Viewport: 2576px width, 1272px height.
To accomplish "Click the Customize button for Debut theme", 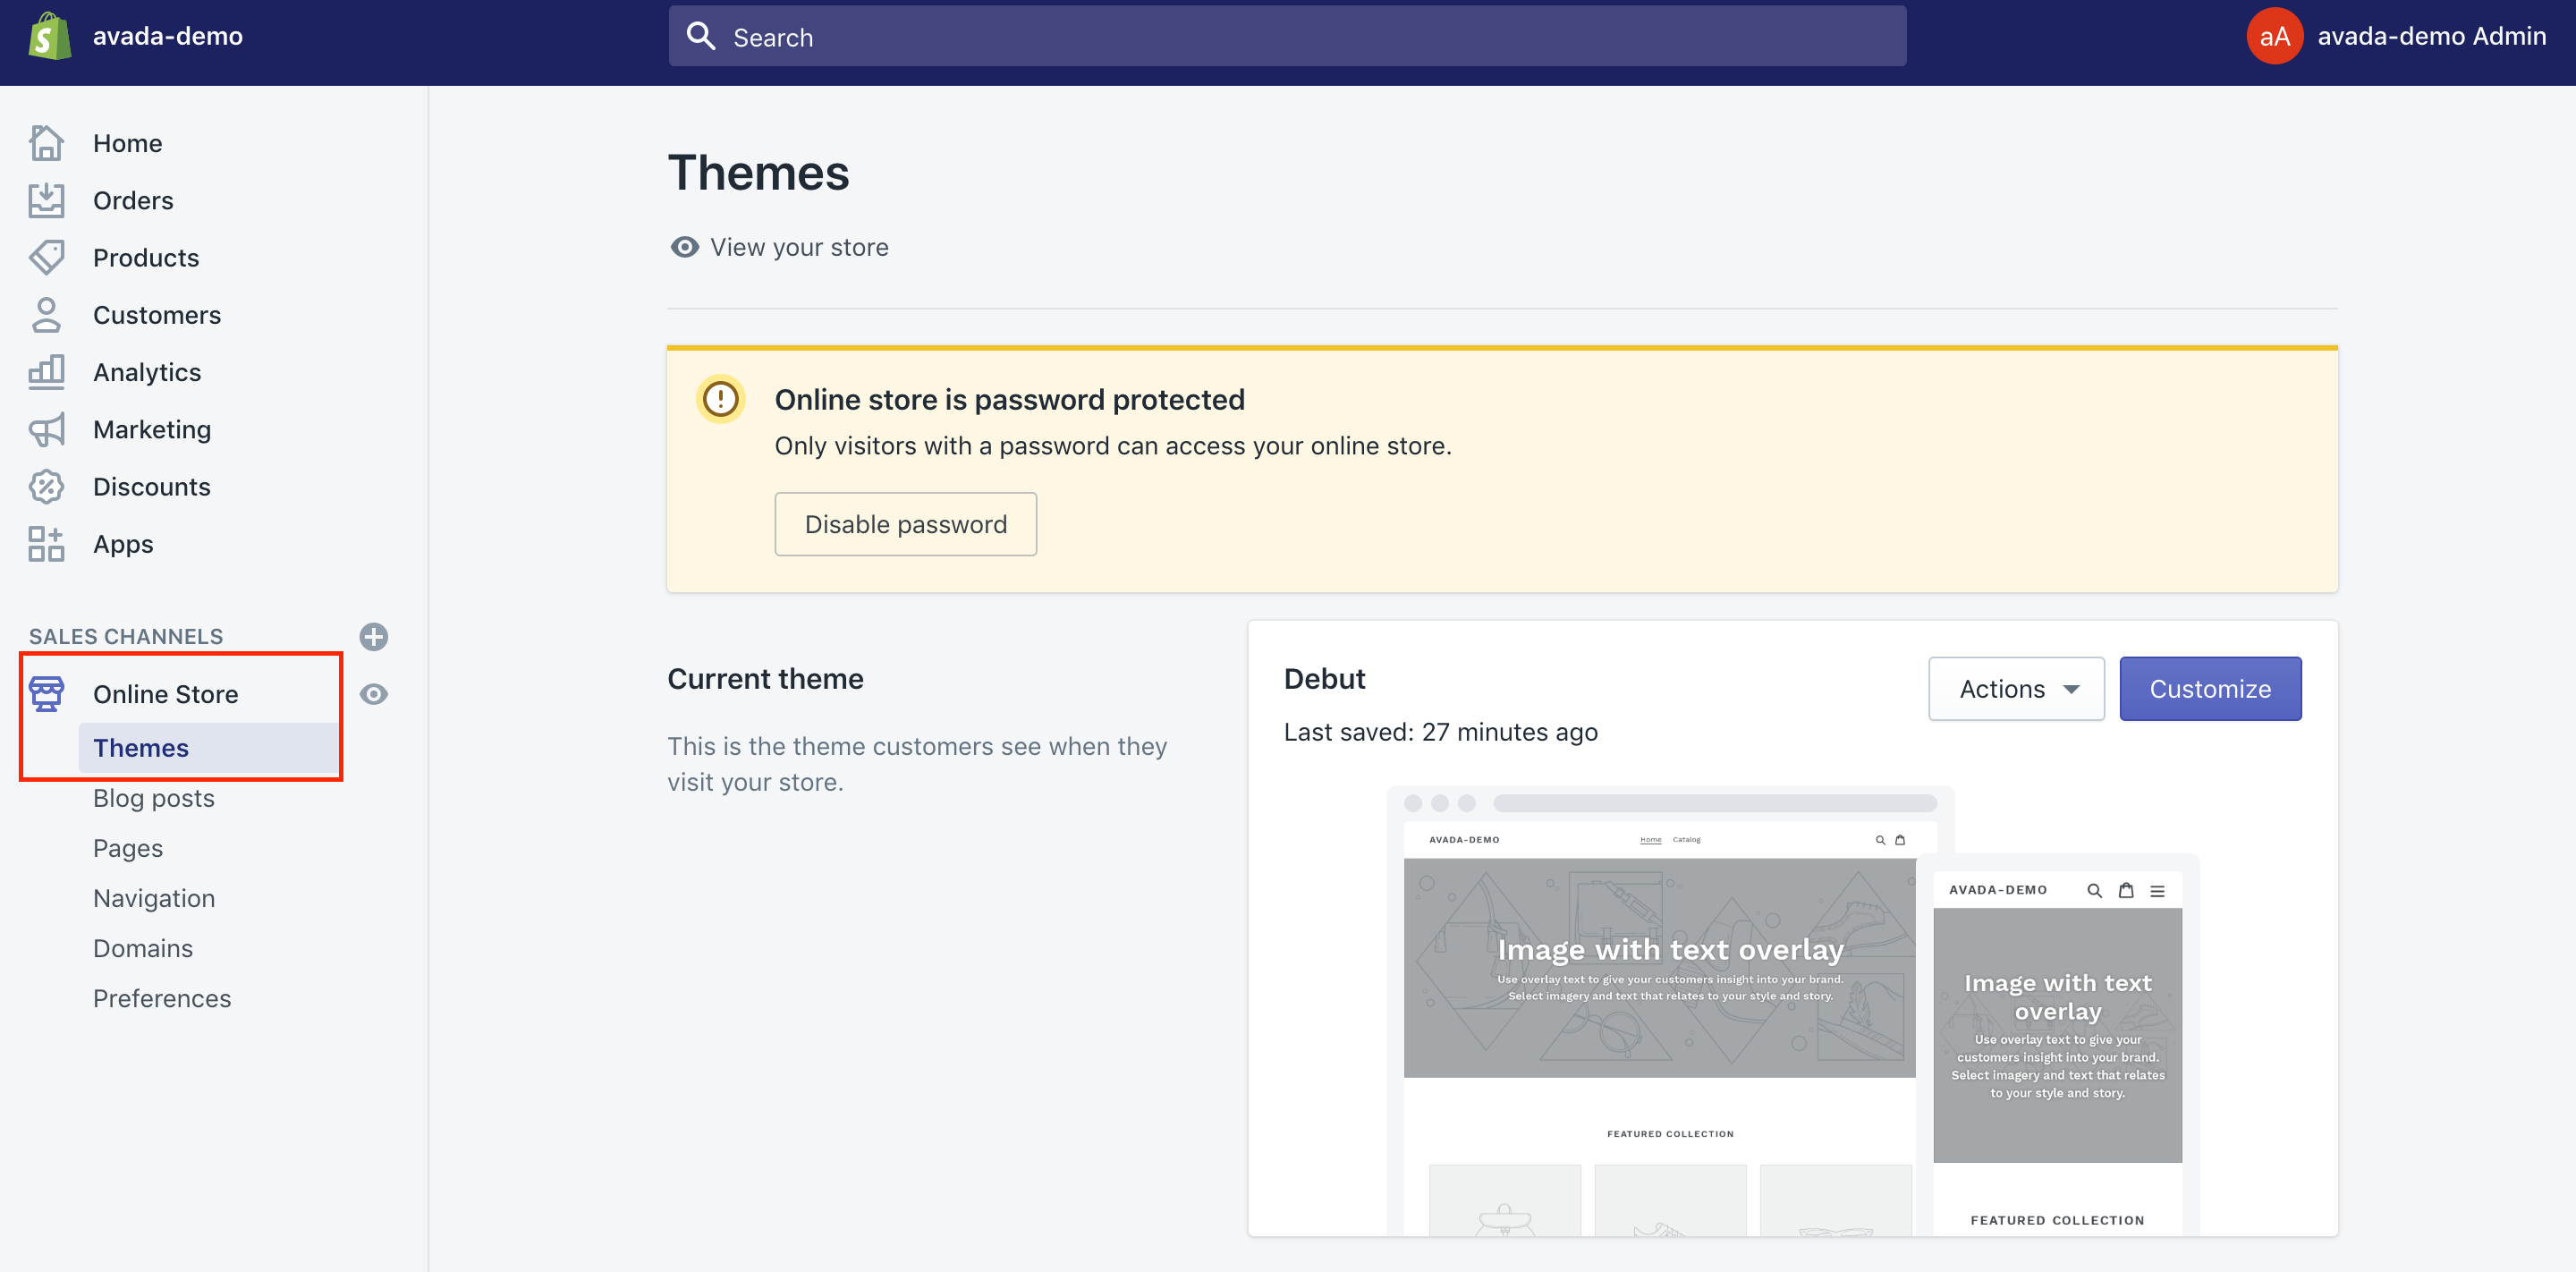I will (2211, 687).
